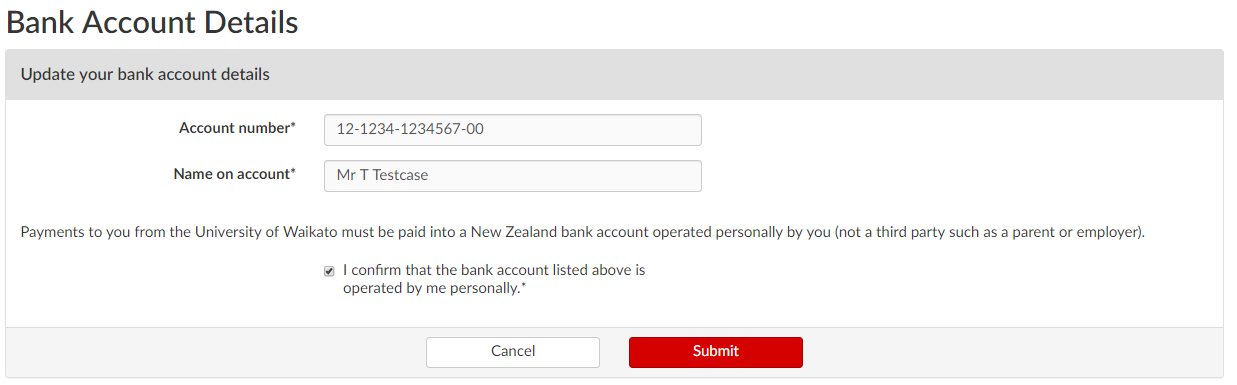Click "Update your bank account details" panel header
This screenshot has height=385, width=1237.
(x=145, y=74)
